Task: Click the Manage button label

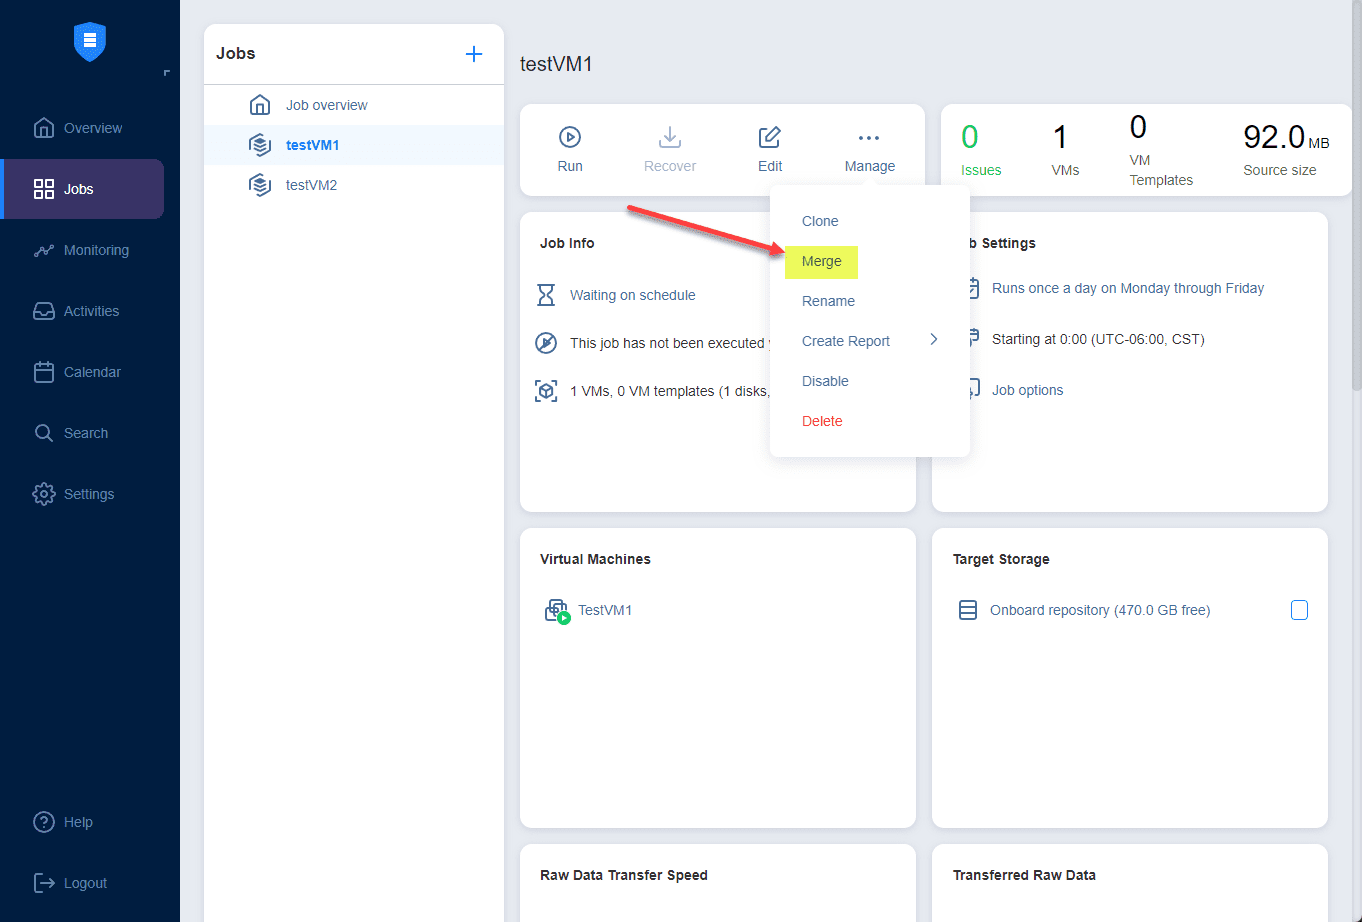Action: coord(870,166)
